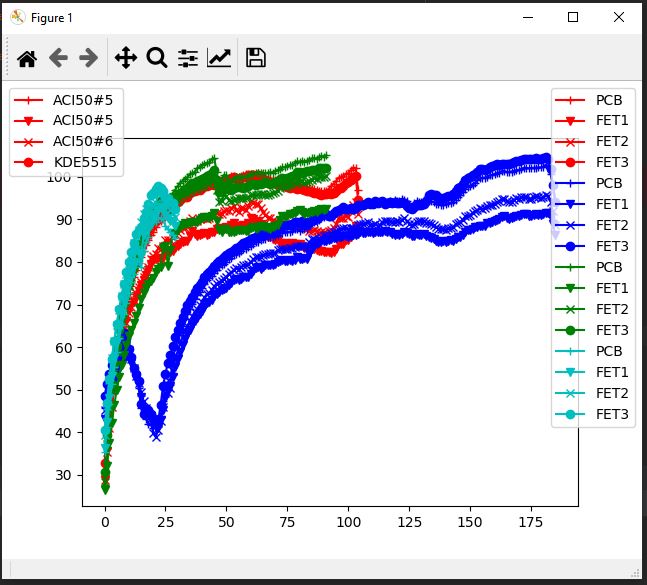Click the KDE5515 legend entry
This screenshot has height=585, width=647.
pyautogui.click(x=65, y=162)
